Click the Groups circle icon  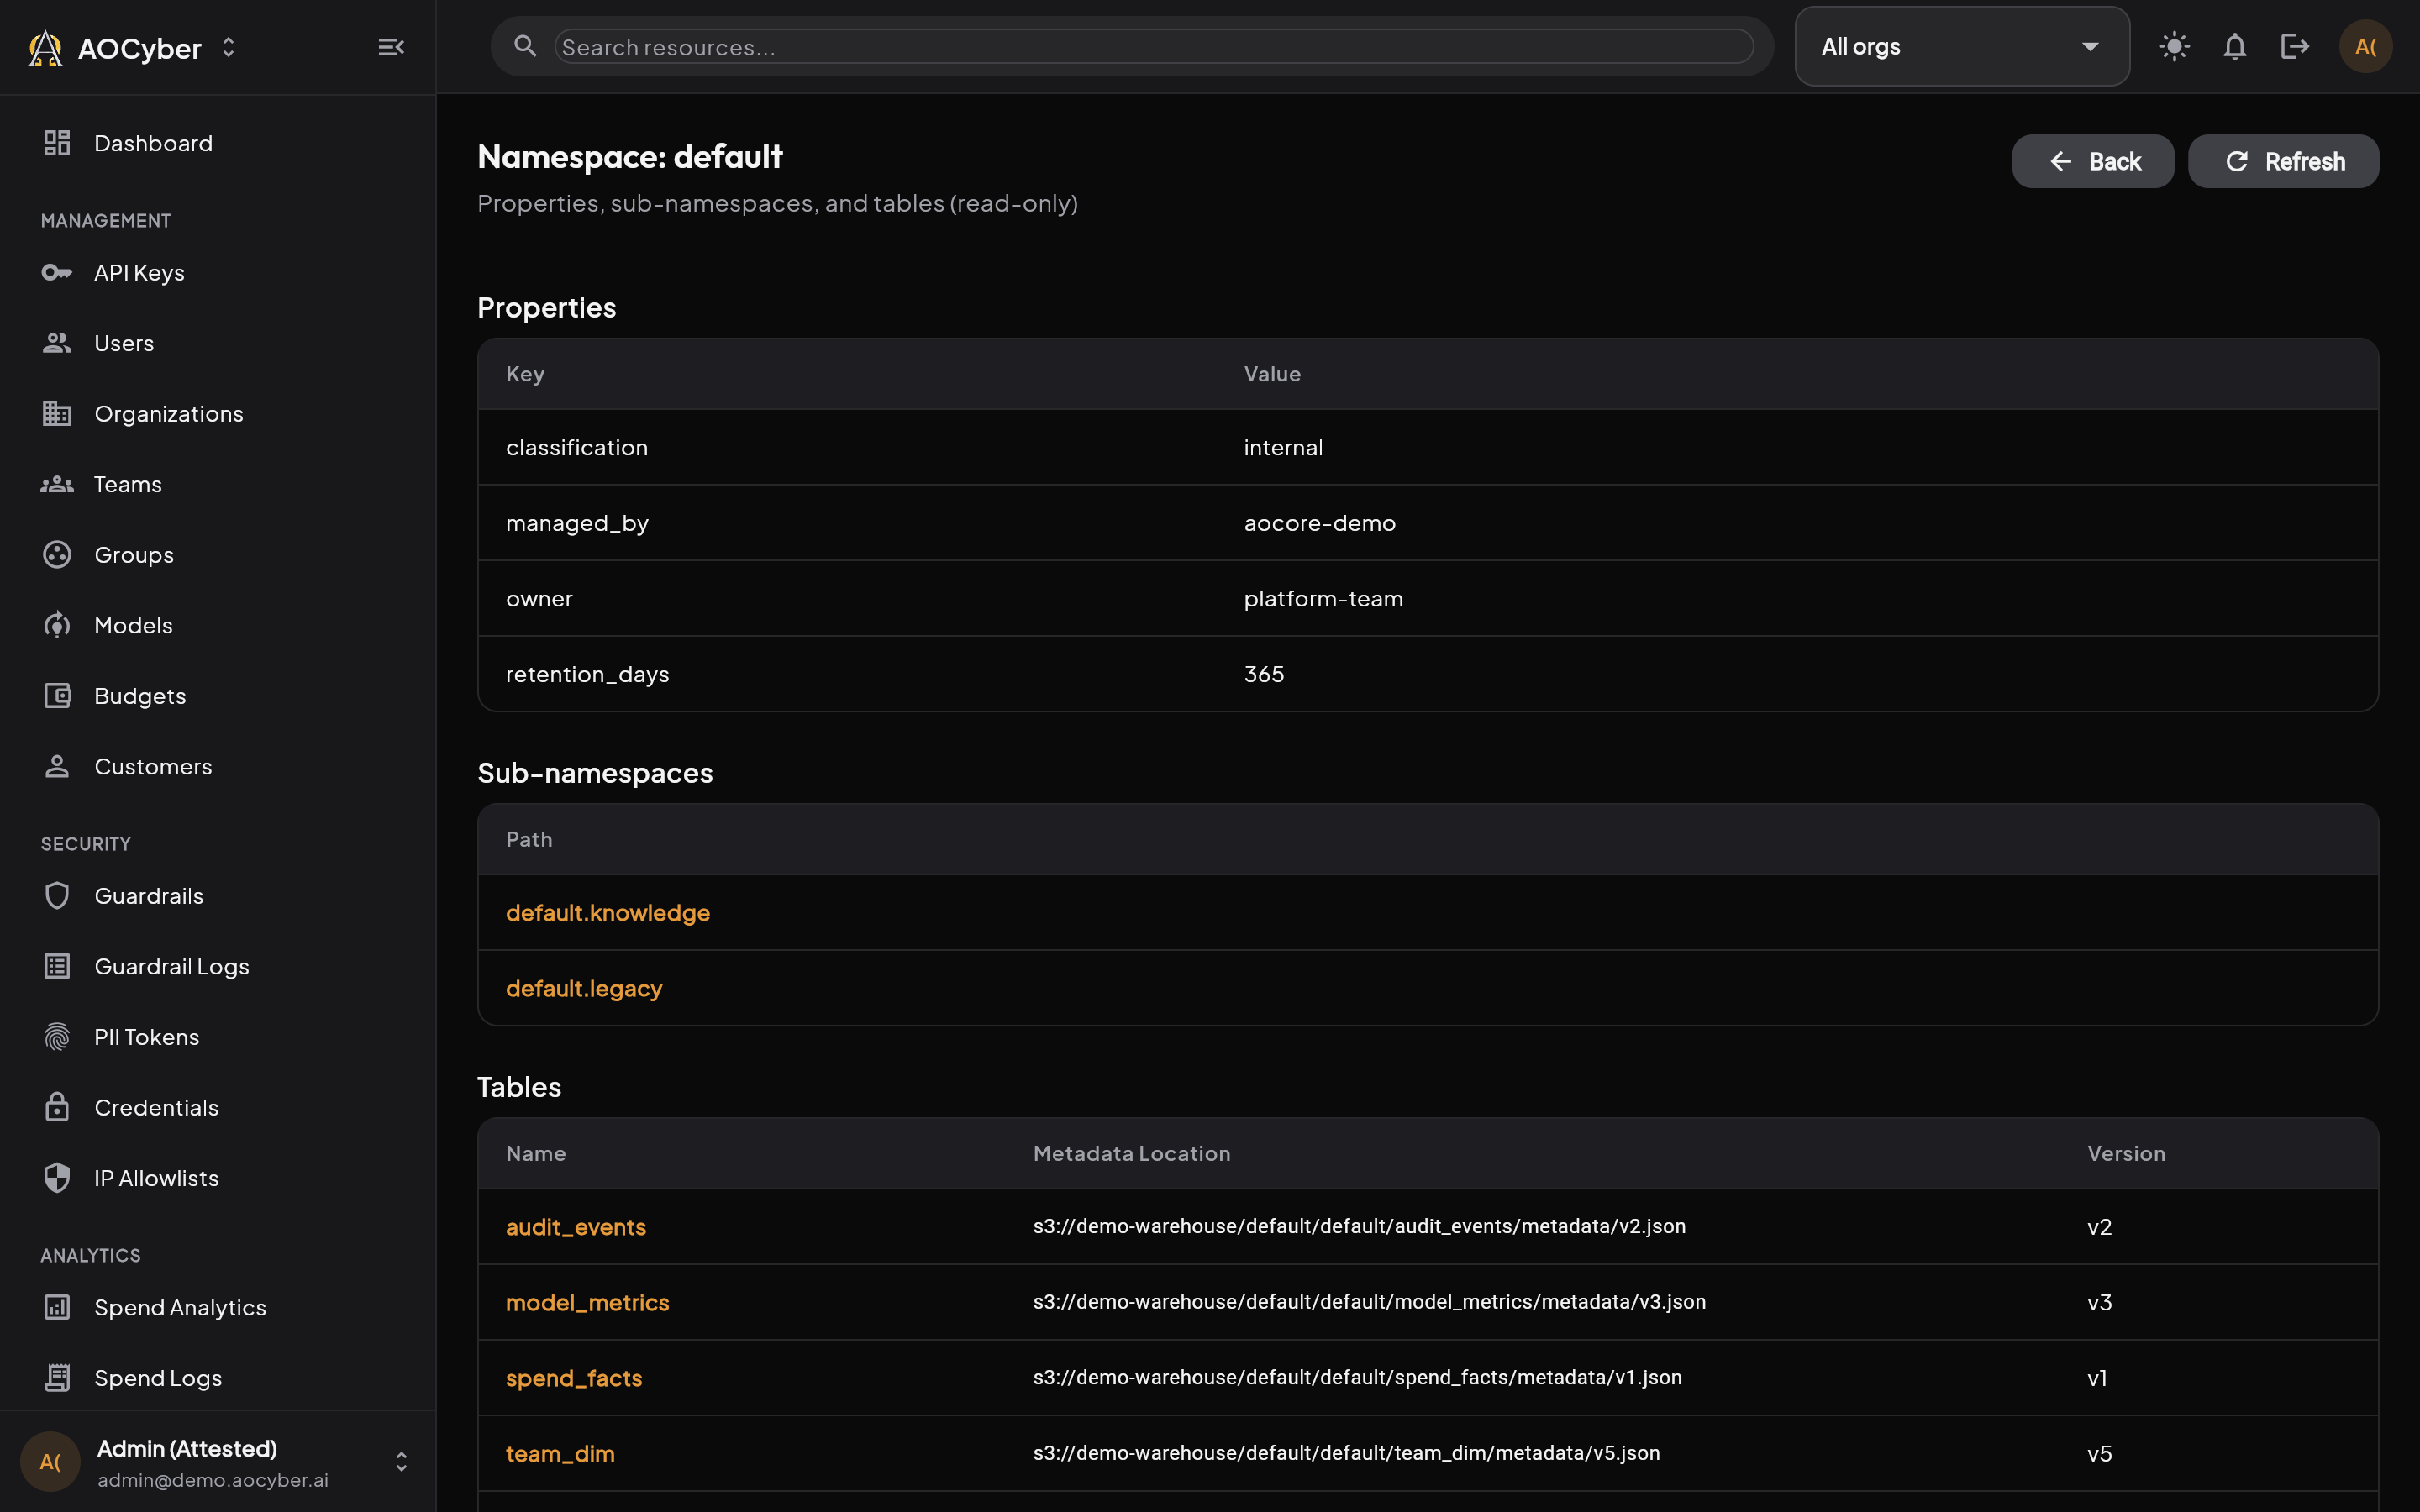[x=57, y=554]
